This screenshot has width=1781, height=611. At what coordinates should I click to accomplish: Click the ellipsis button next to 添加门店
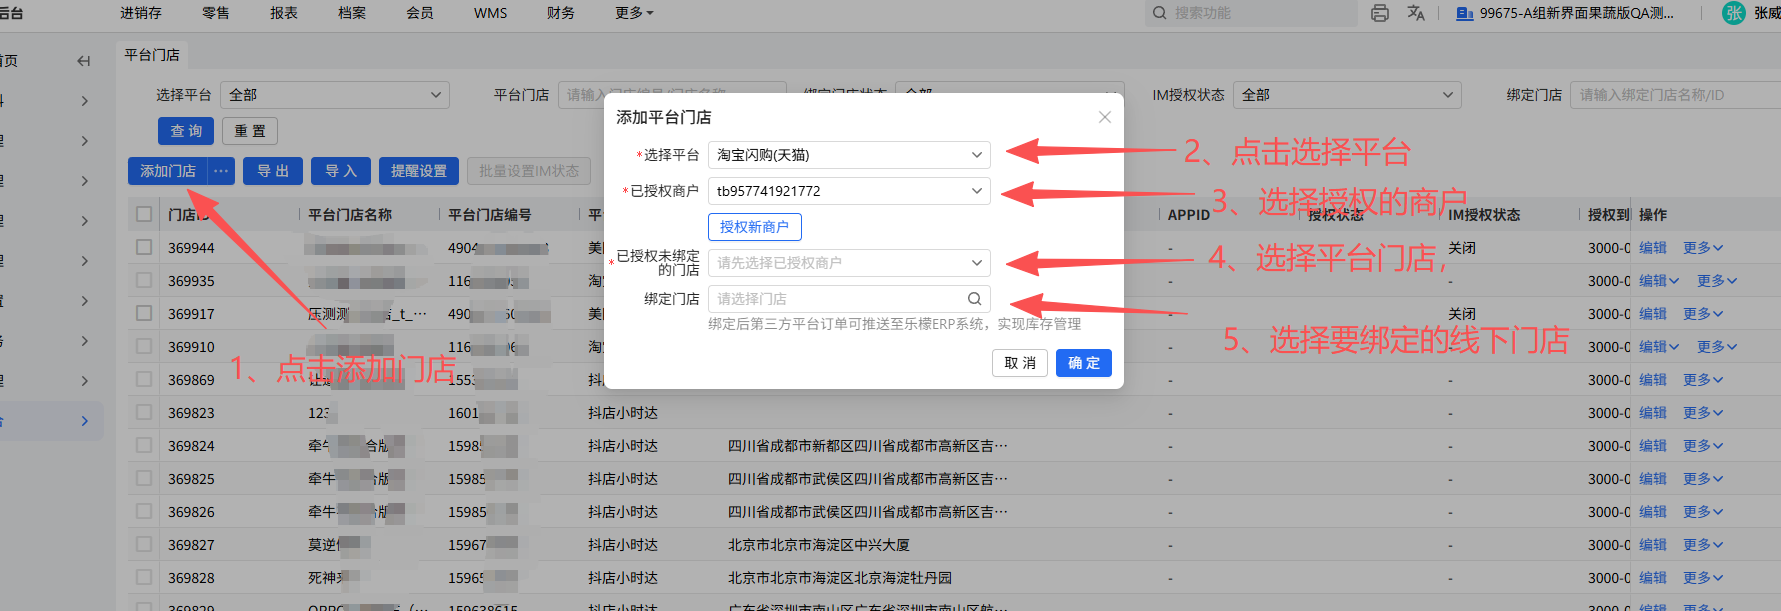click(x=221, y=171)
